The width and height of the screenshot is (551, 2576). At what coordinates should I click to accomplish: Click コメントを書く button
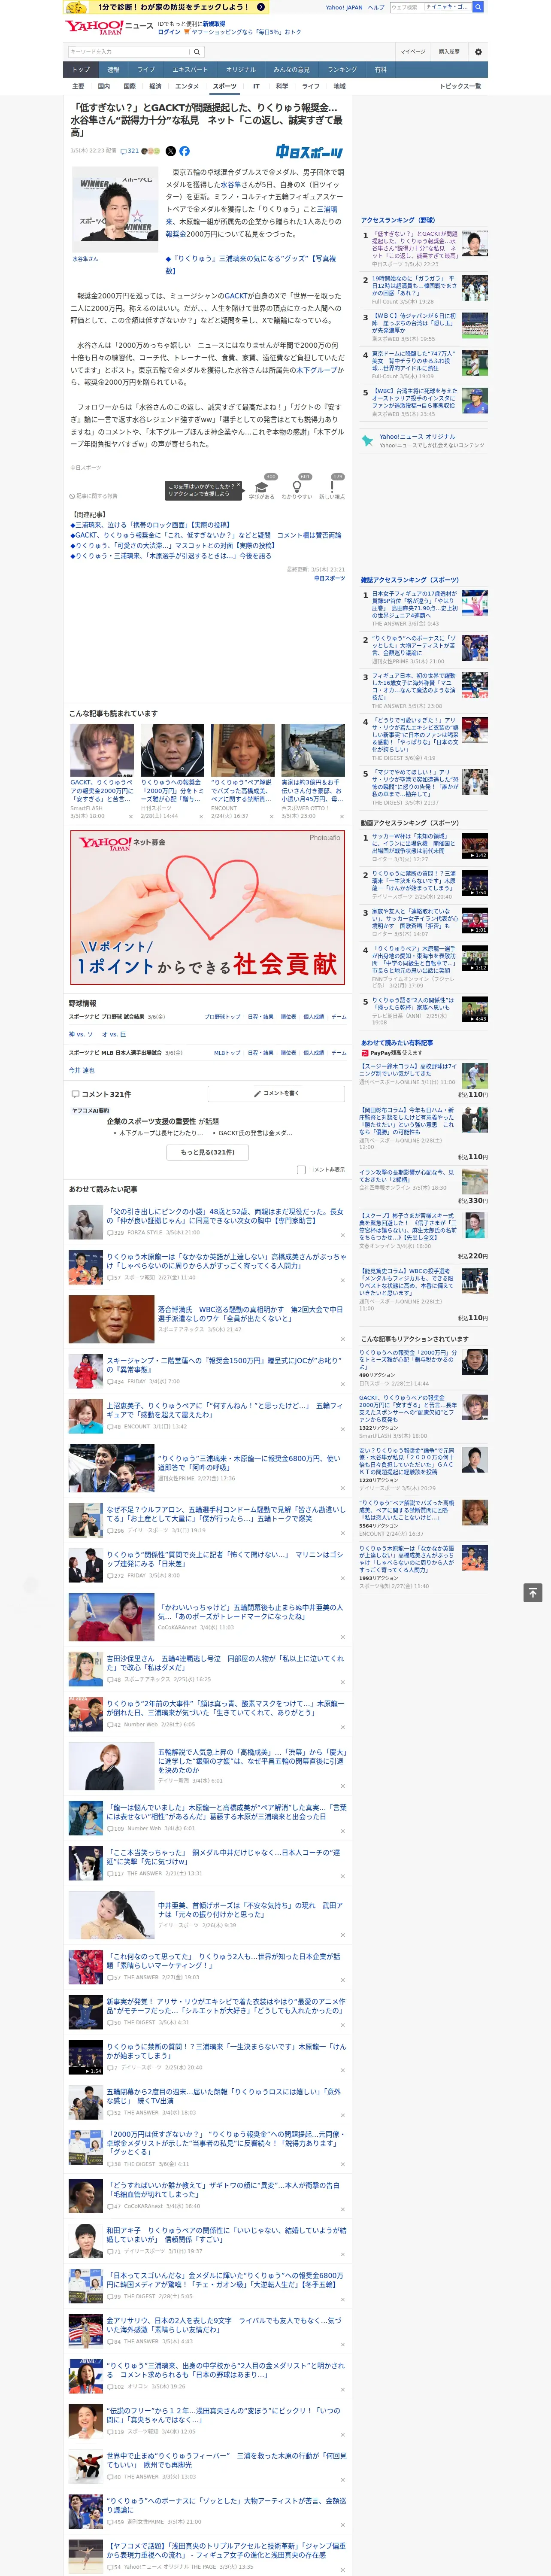(277, 1094)
